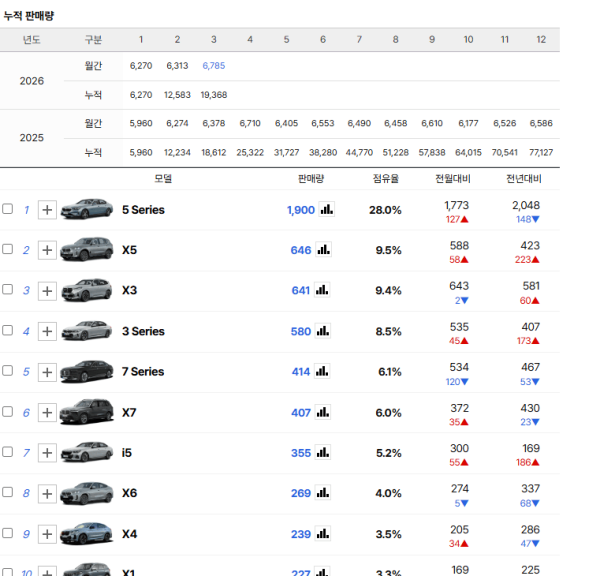Click the i5 car thumbnail image
The width and height of the screenshot is (600, 576).
click(87, 453)
